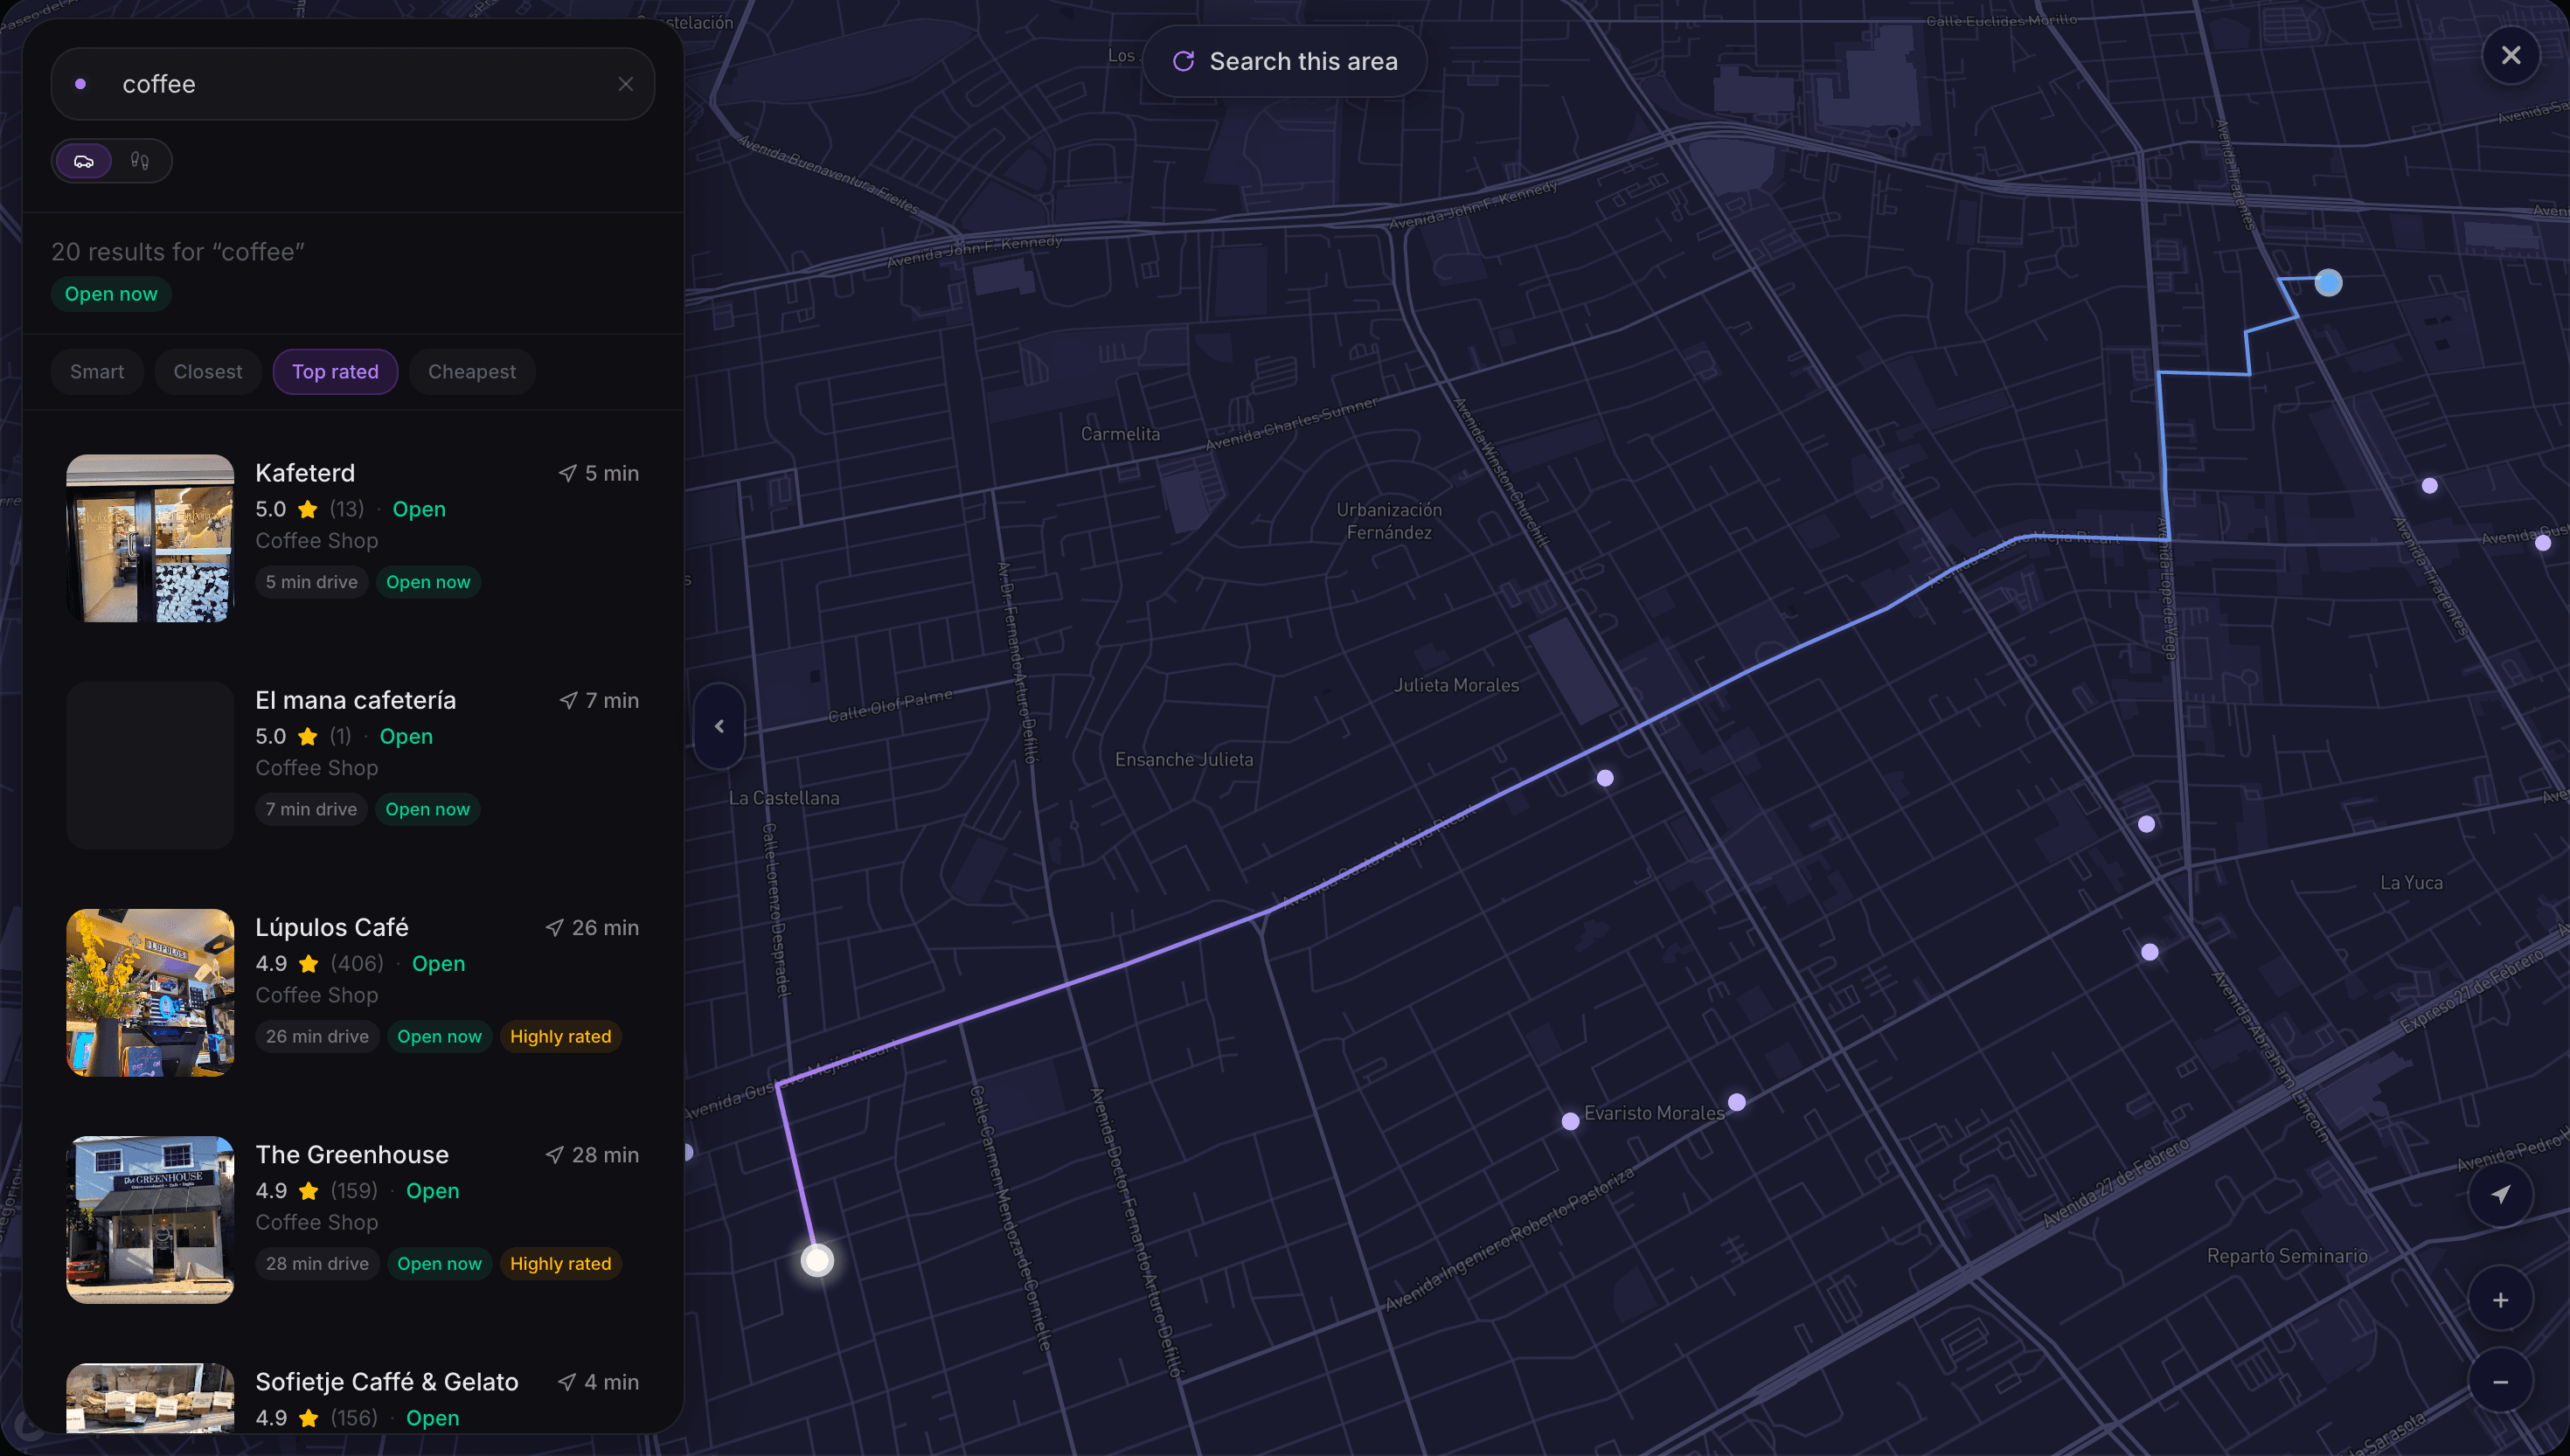
Task: Open The Greenhouse storefront thumbnail
Action: point(149,1219)
